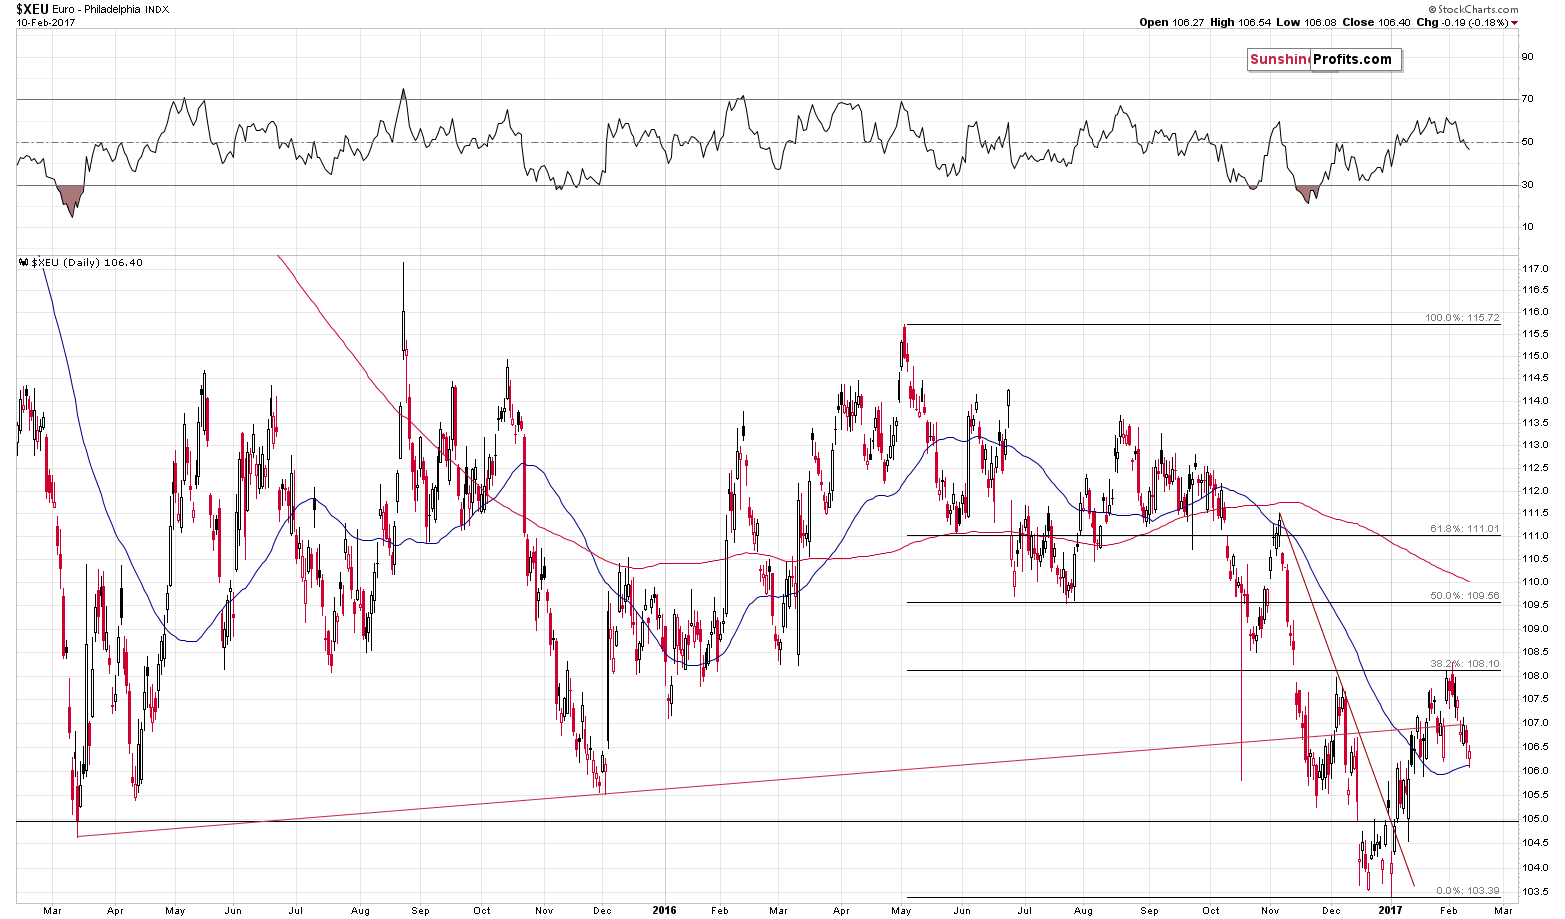The image size is (1565, 919).
Task: Click the candlestick legend icon beside $XEU (Daily)
Action: (23, 263)
